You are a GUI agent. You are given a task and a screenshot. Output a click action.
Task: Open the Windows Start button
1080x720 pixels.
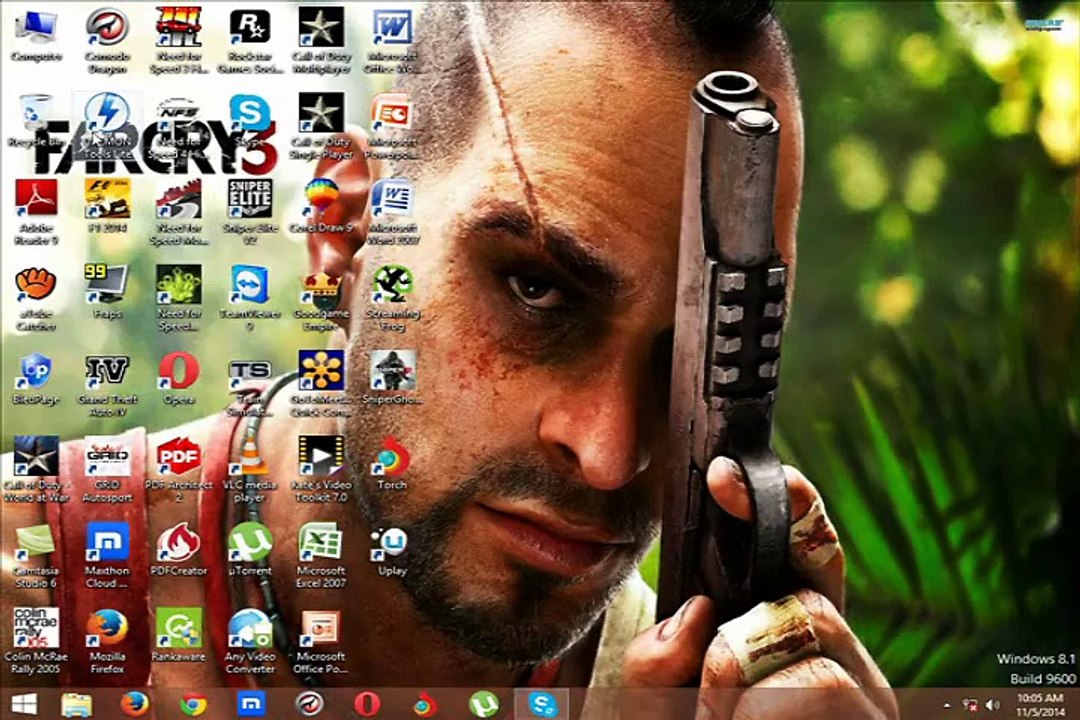pyautogui.click(x=24, y=704)
